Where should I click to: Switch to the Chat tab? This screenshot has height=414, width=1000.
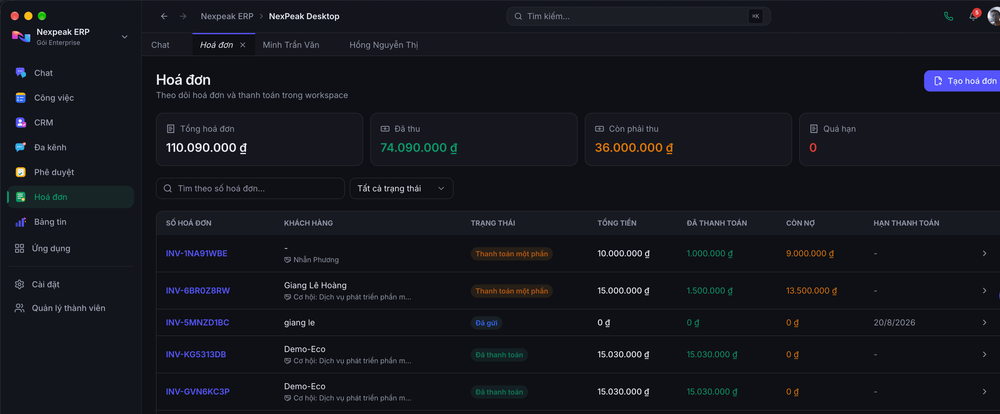pos(160,45)
